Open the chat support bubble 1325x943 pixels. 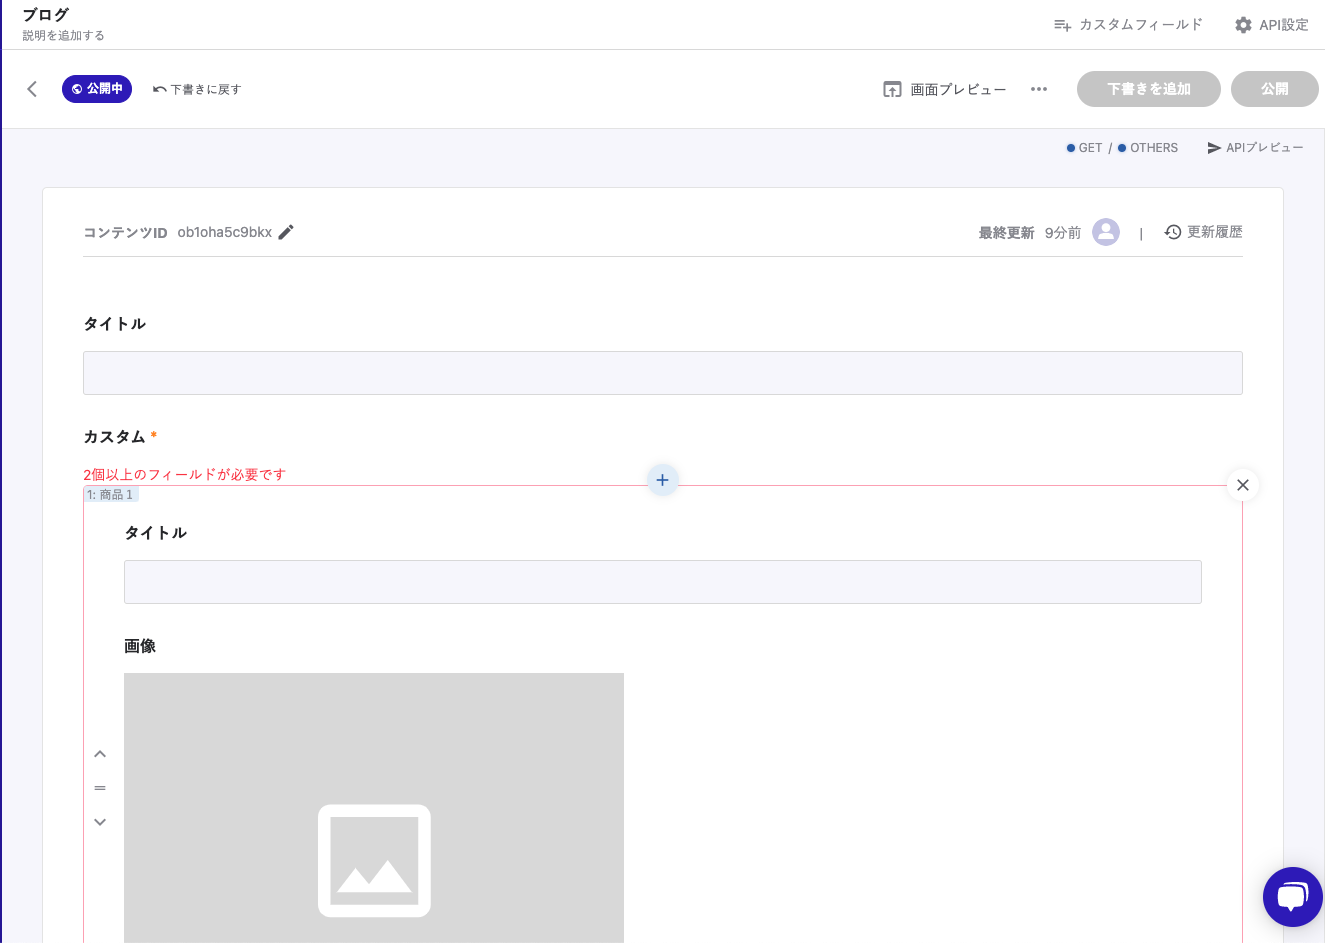click(1292, 896)
